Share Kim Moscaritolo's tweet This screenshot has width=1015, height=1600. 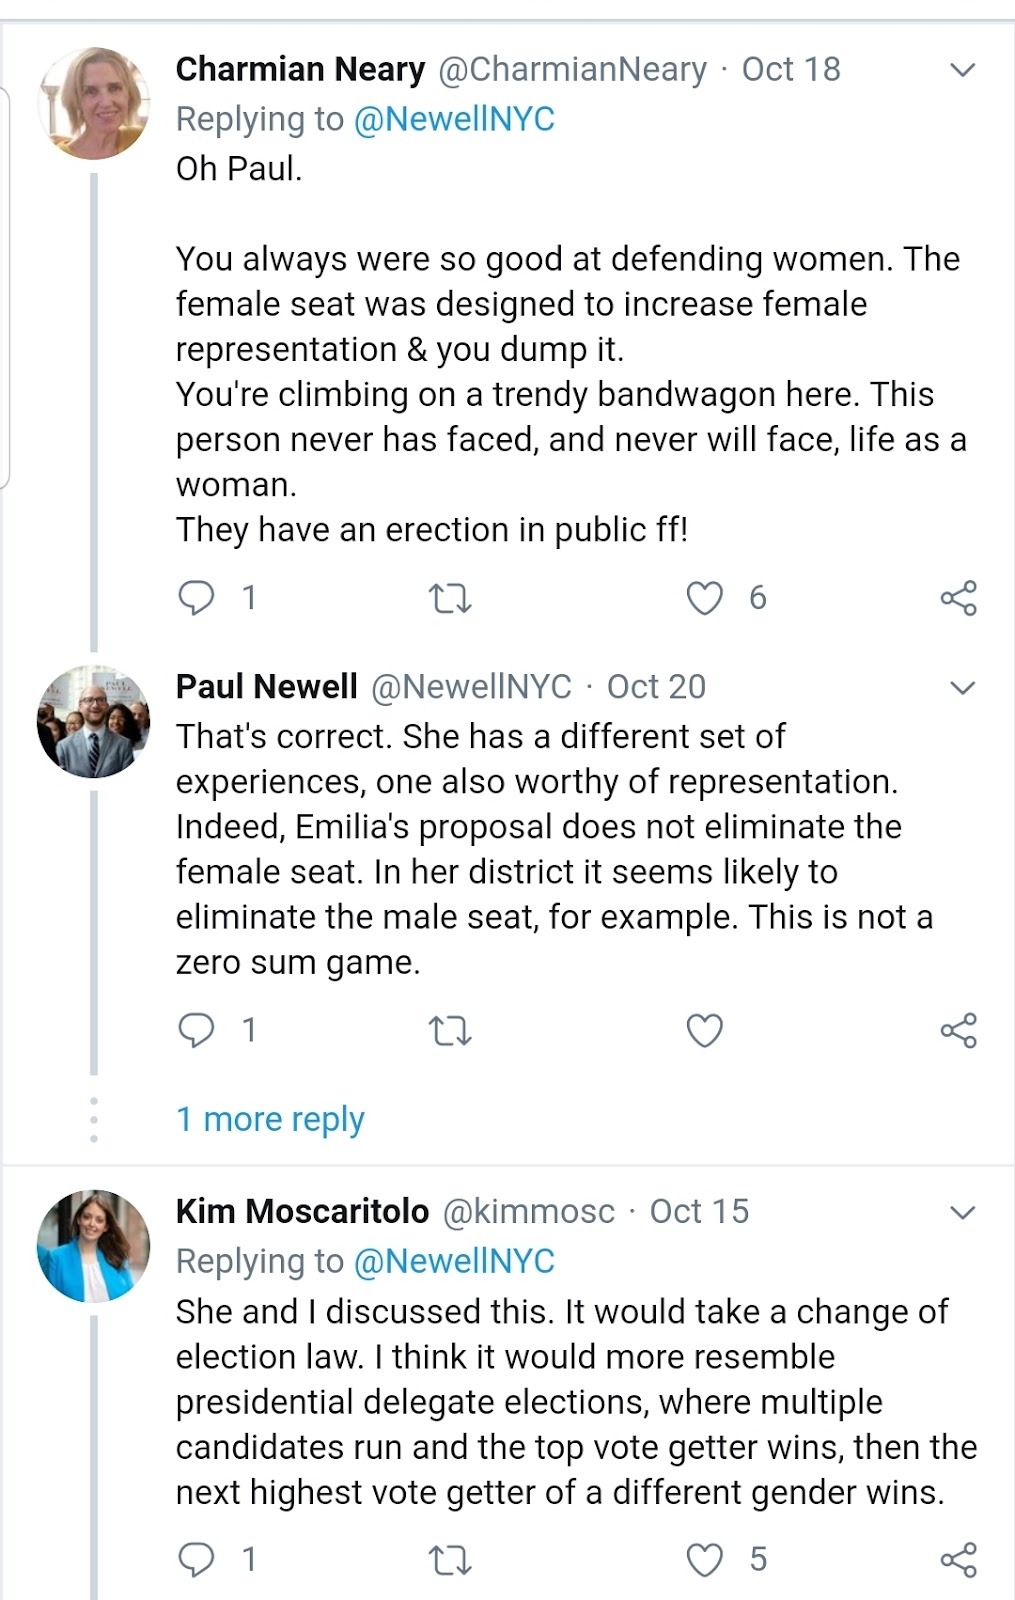(958, 1560)
